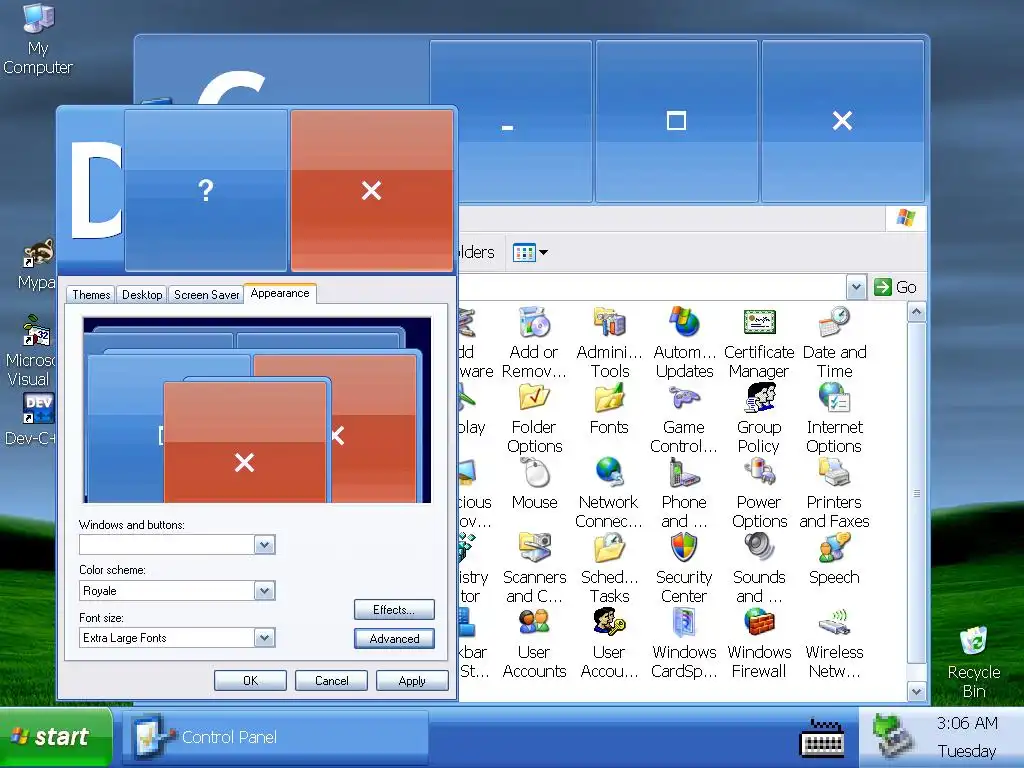Open Windows CardSpace icon
Viewport: 1024px width, 768px height.
pos(684,623)
